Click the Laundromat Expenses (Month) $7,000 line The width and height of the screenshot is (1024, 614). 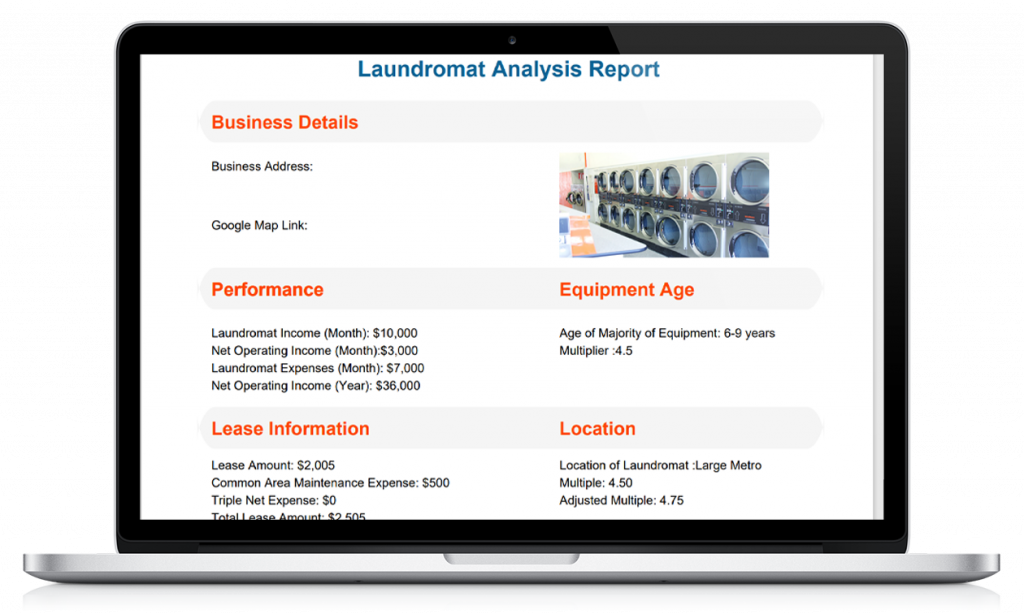[x=312, y=368]
